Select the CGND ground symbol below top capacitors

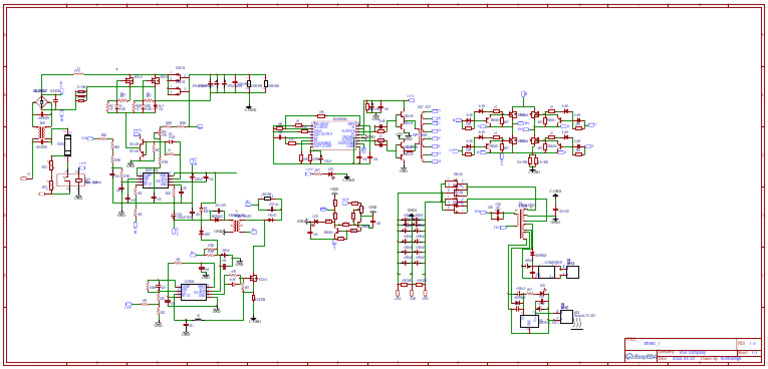[249, 108]
